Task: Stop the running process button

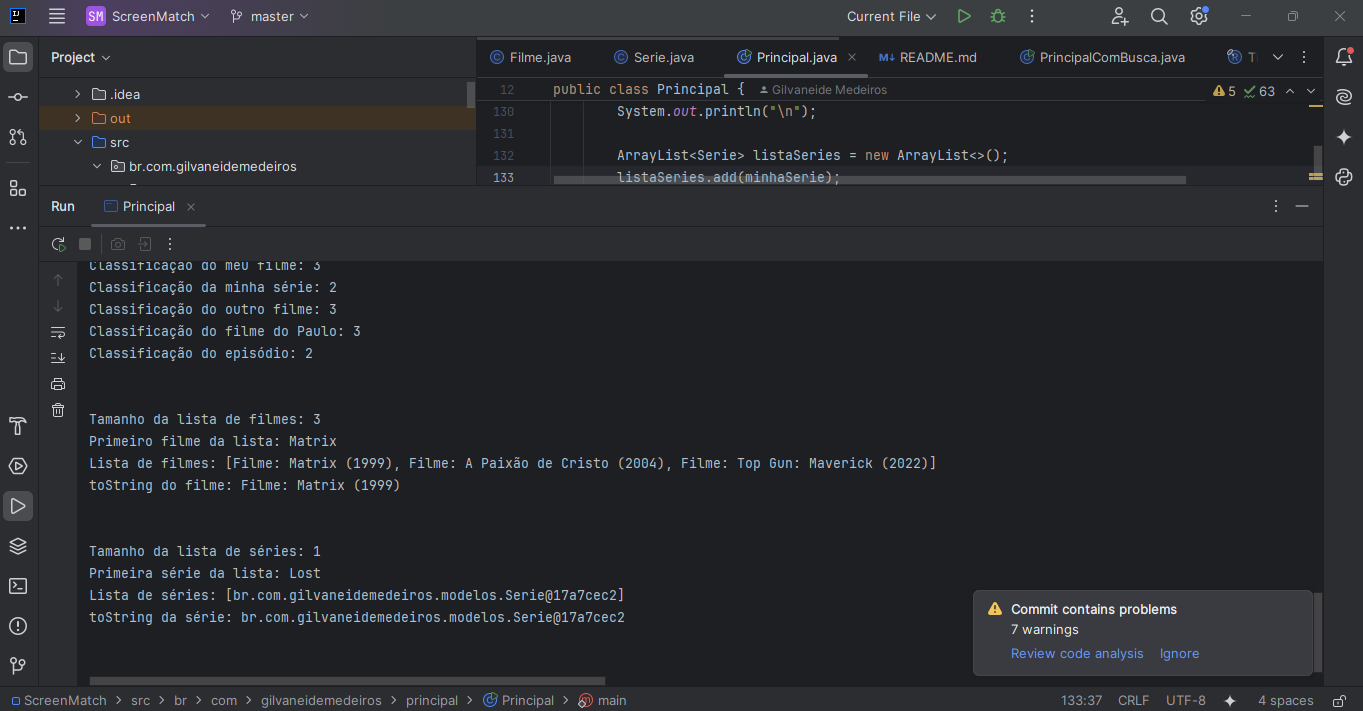Action: (85, 244)
